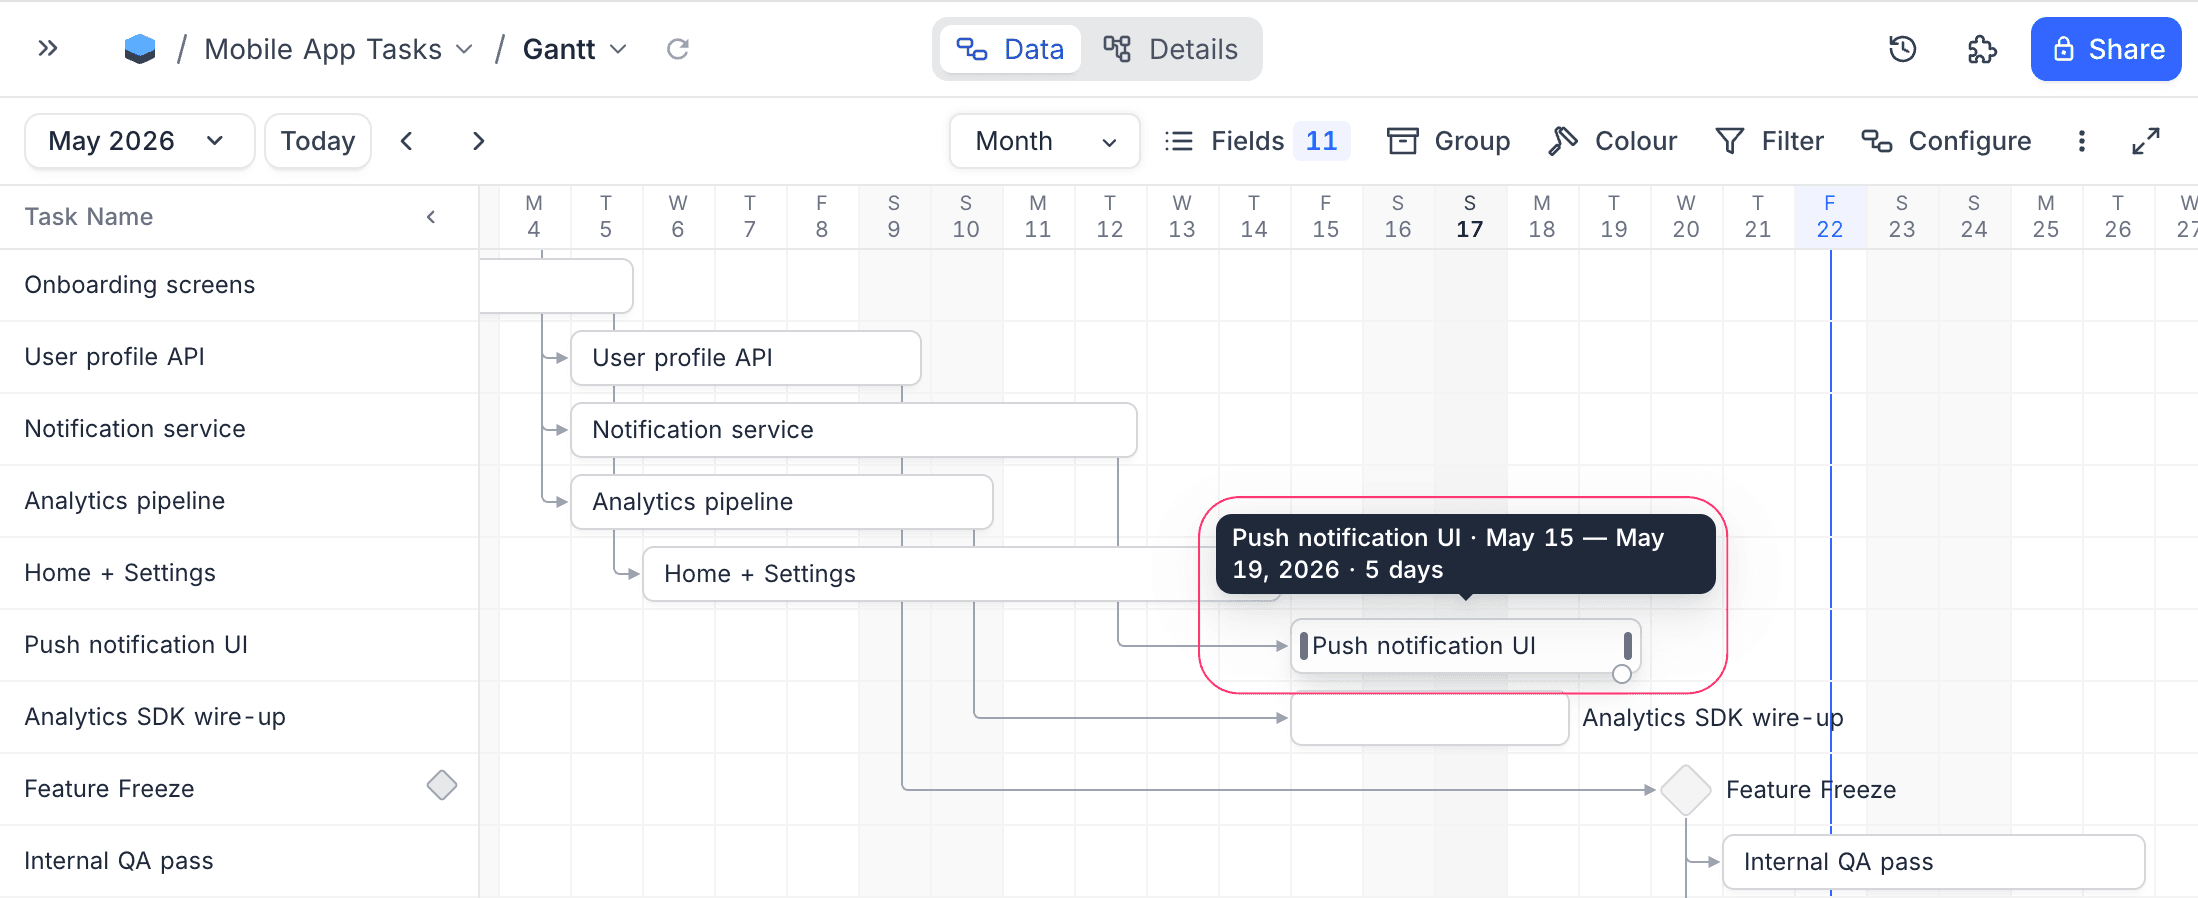
Task: Click the Monday 4 date header
Action: (x=534, y=217)
